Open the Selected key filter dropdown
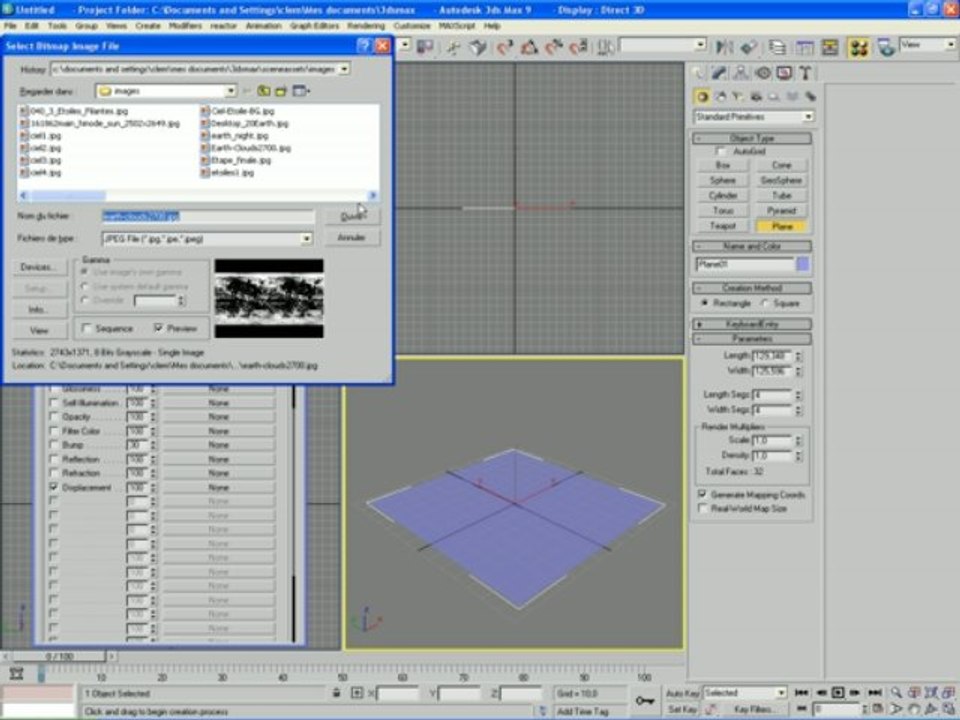 [x=781, y=692]
